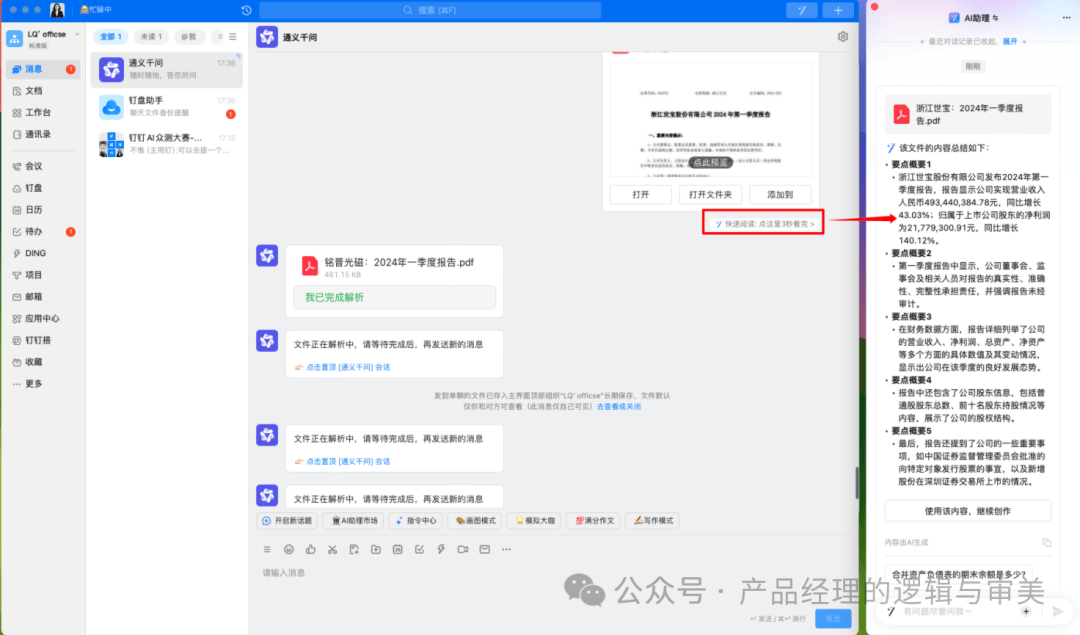Open the history clock icon beside search
This screenshot has height=635, width=1080.
pos(246,10)
